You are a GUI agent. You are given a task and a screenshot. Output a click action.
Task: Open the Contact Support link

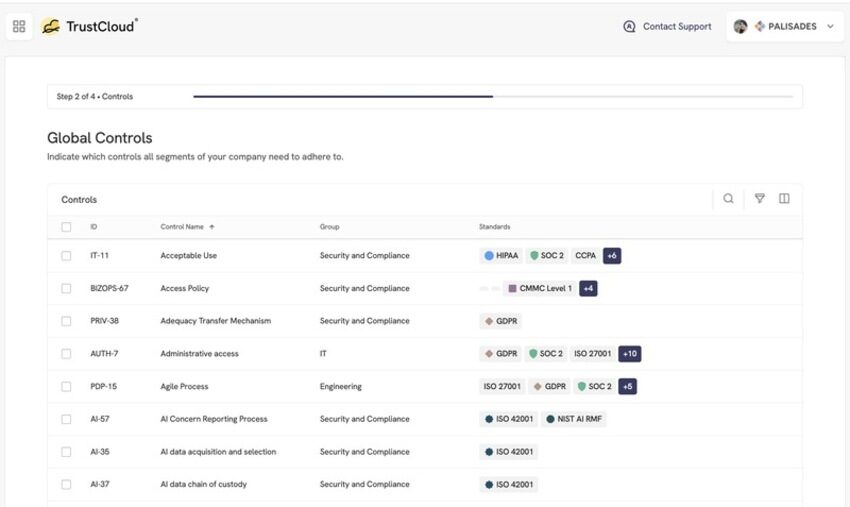pyautogui.click(x=677, y=26)
